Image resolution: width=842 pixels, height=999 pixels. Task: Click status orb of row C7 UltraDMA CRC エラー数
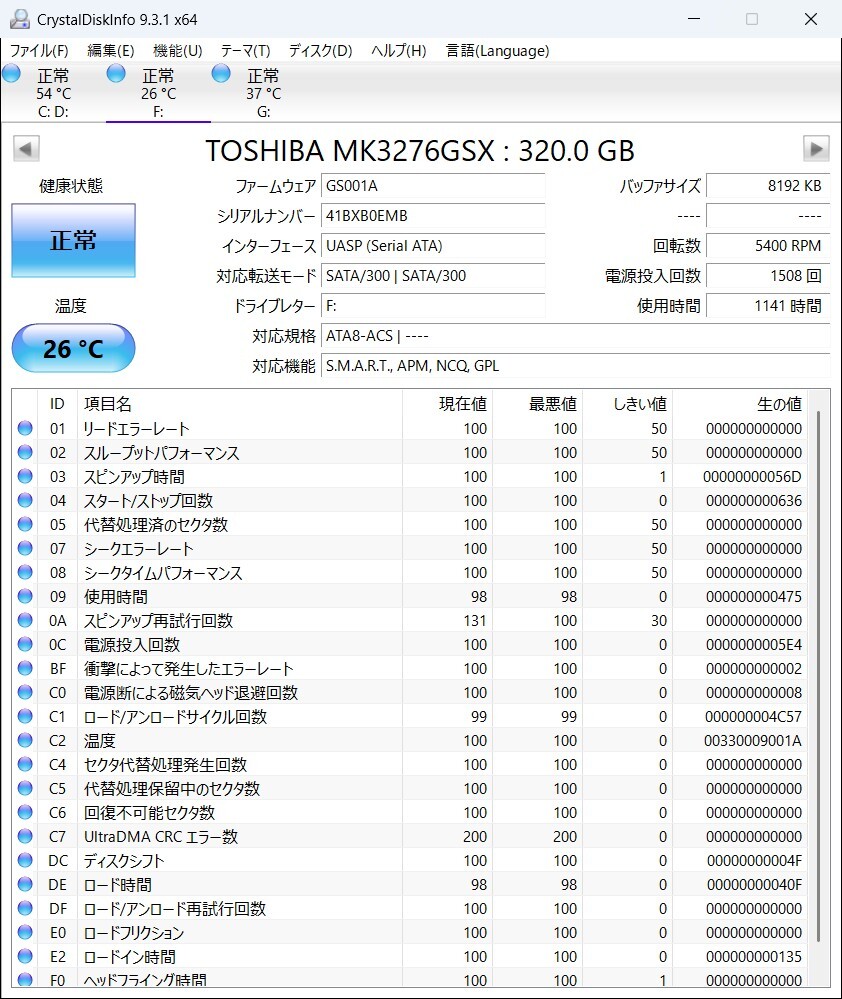25,836
